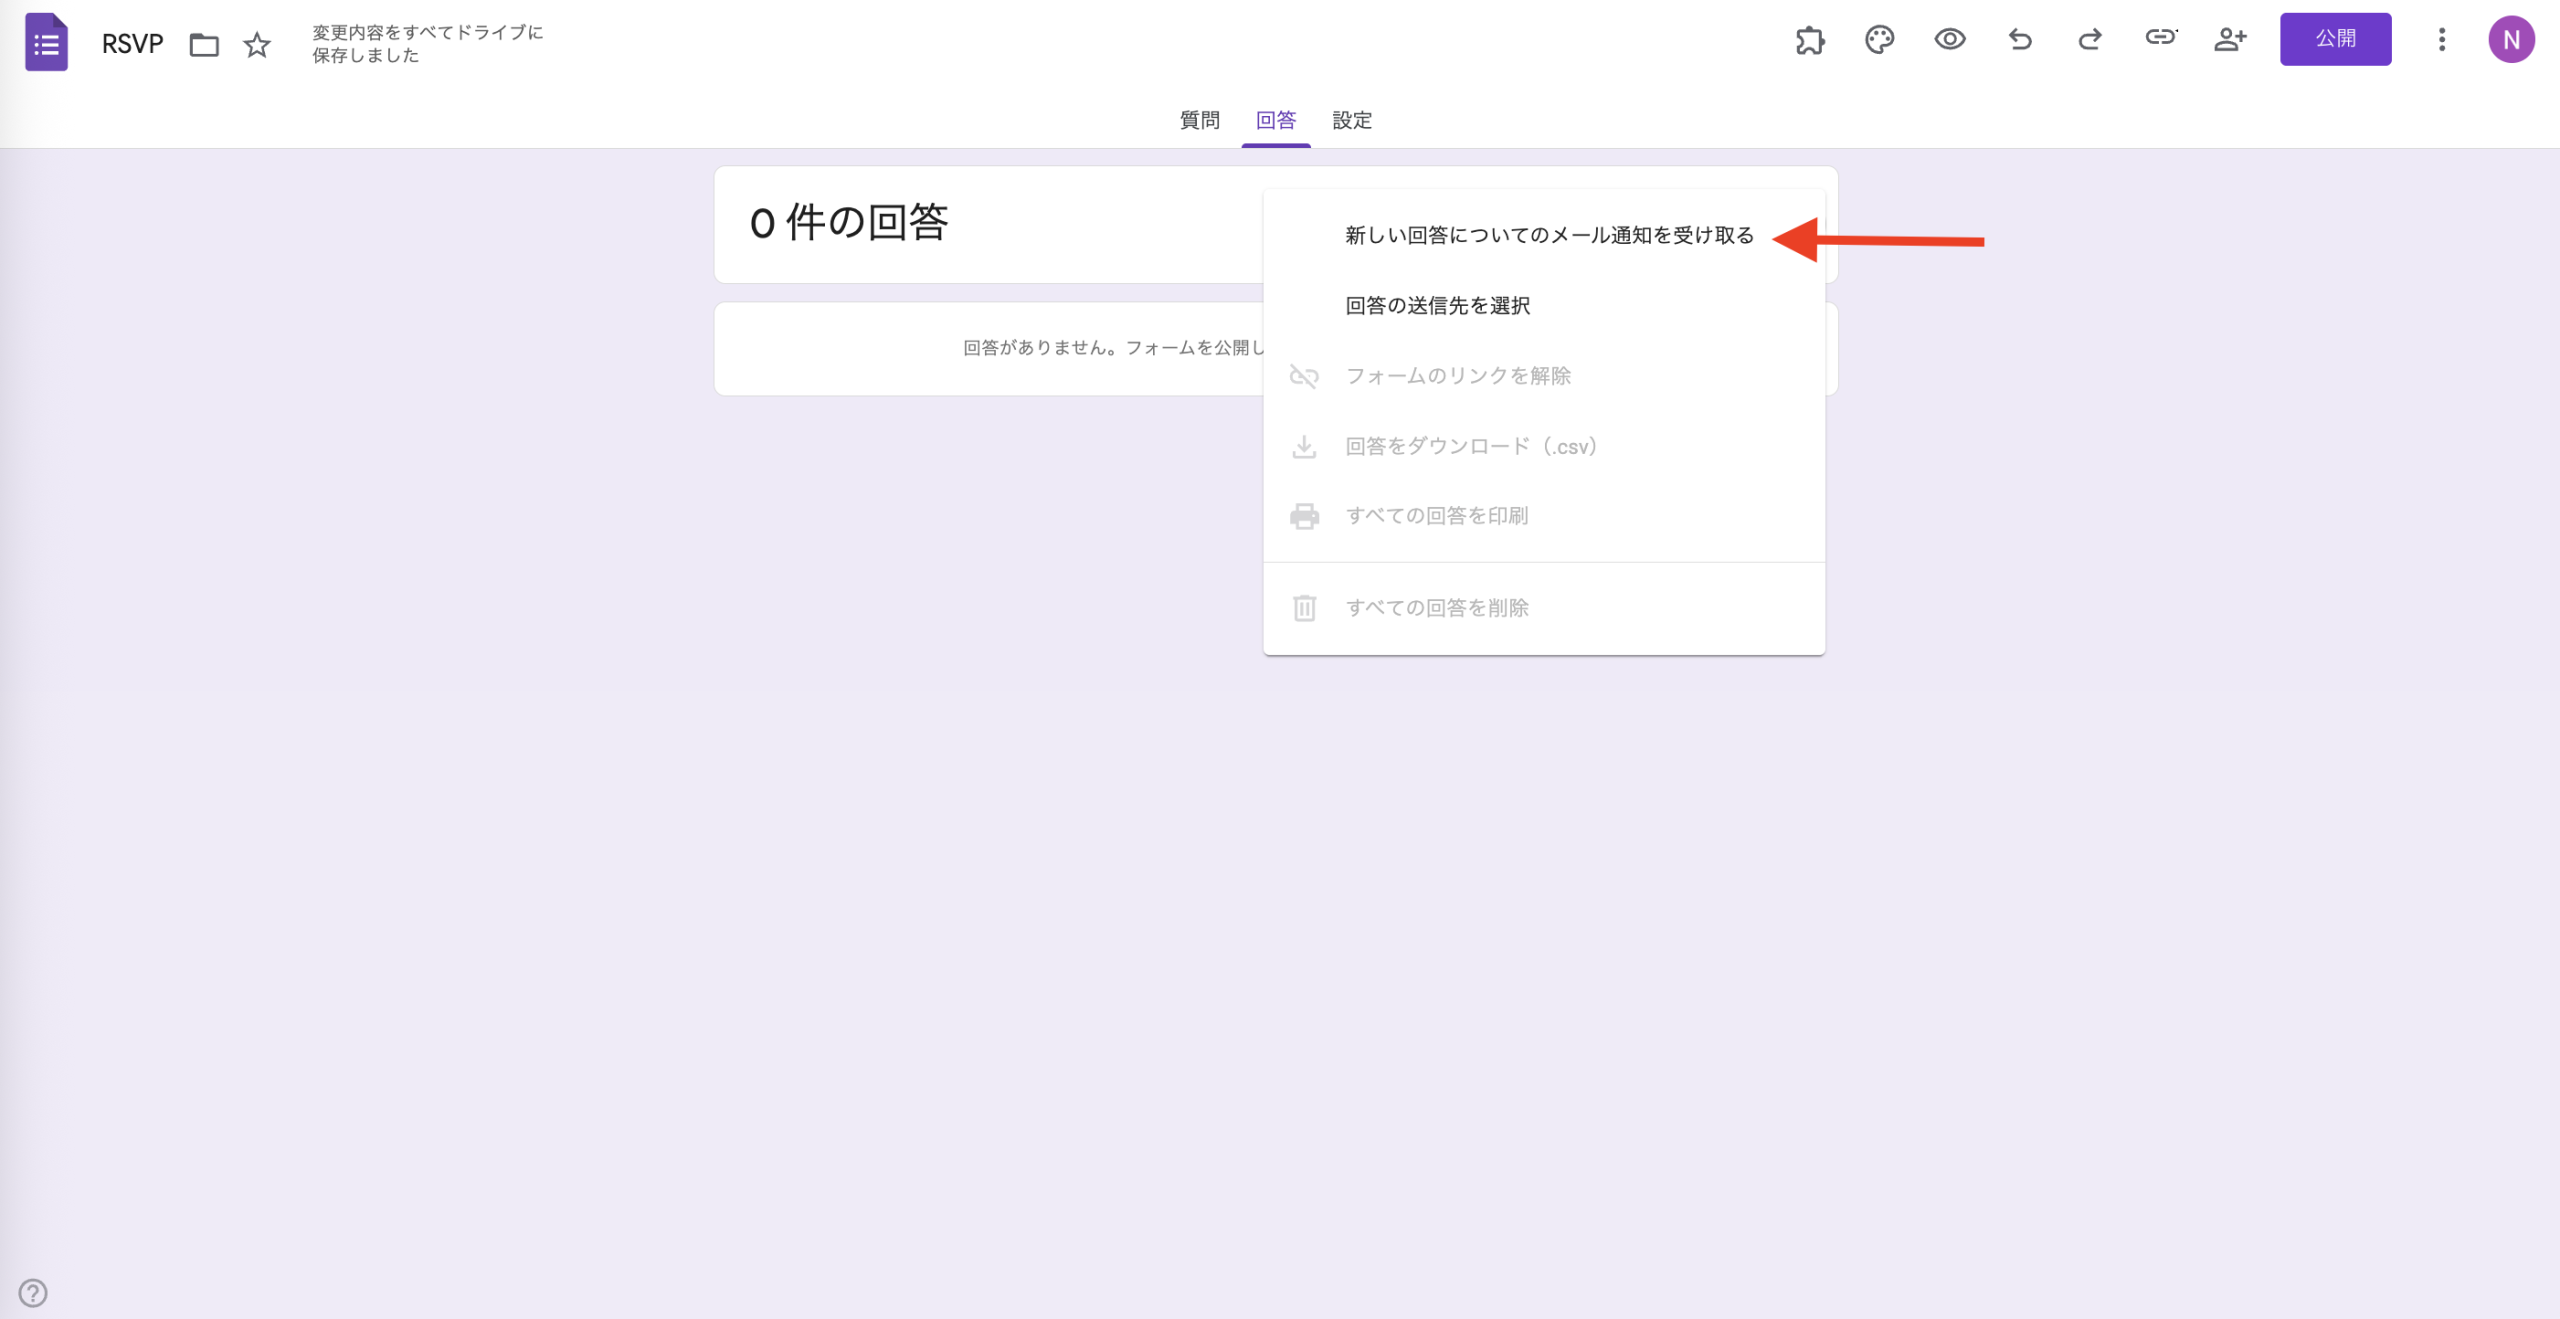Click the undo arrow icon
2560x1319 pixels.
pos(2020,40)
